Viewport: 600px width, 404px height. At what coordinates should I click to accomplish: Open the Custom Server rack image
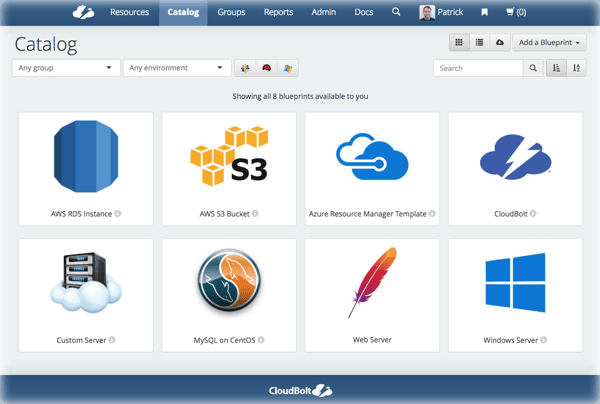(86, 282)
